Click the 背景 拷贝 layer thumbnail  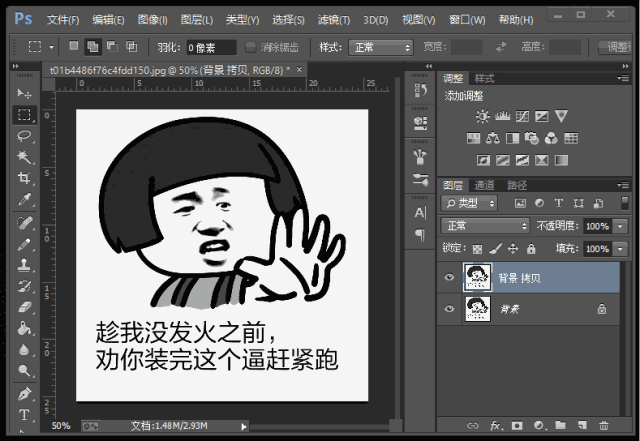tap(477, 277)
